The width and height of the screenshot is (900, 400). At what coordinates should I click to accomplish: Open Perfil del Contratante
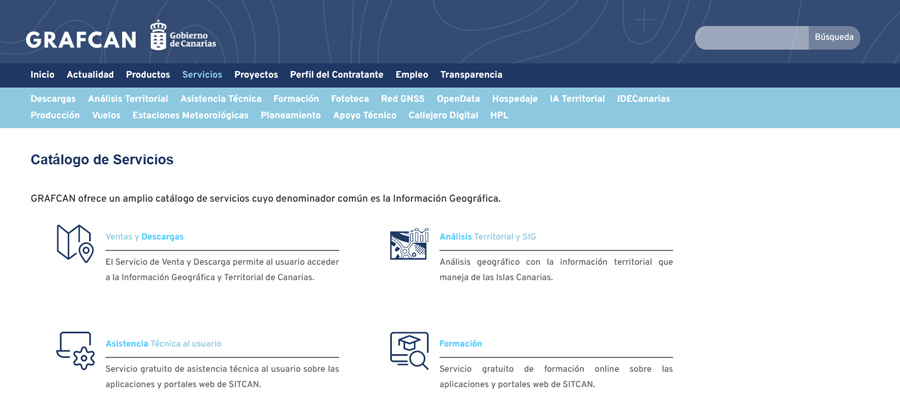pyautogui.click(x=336, y=75)
